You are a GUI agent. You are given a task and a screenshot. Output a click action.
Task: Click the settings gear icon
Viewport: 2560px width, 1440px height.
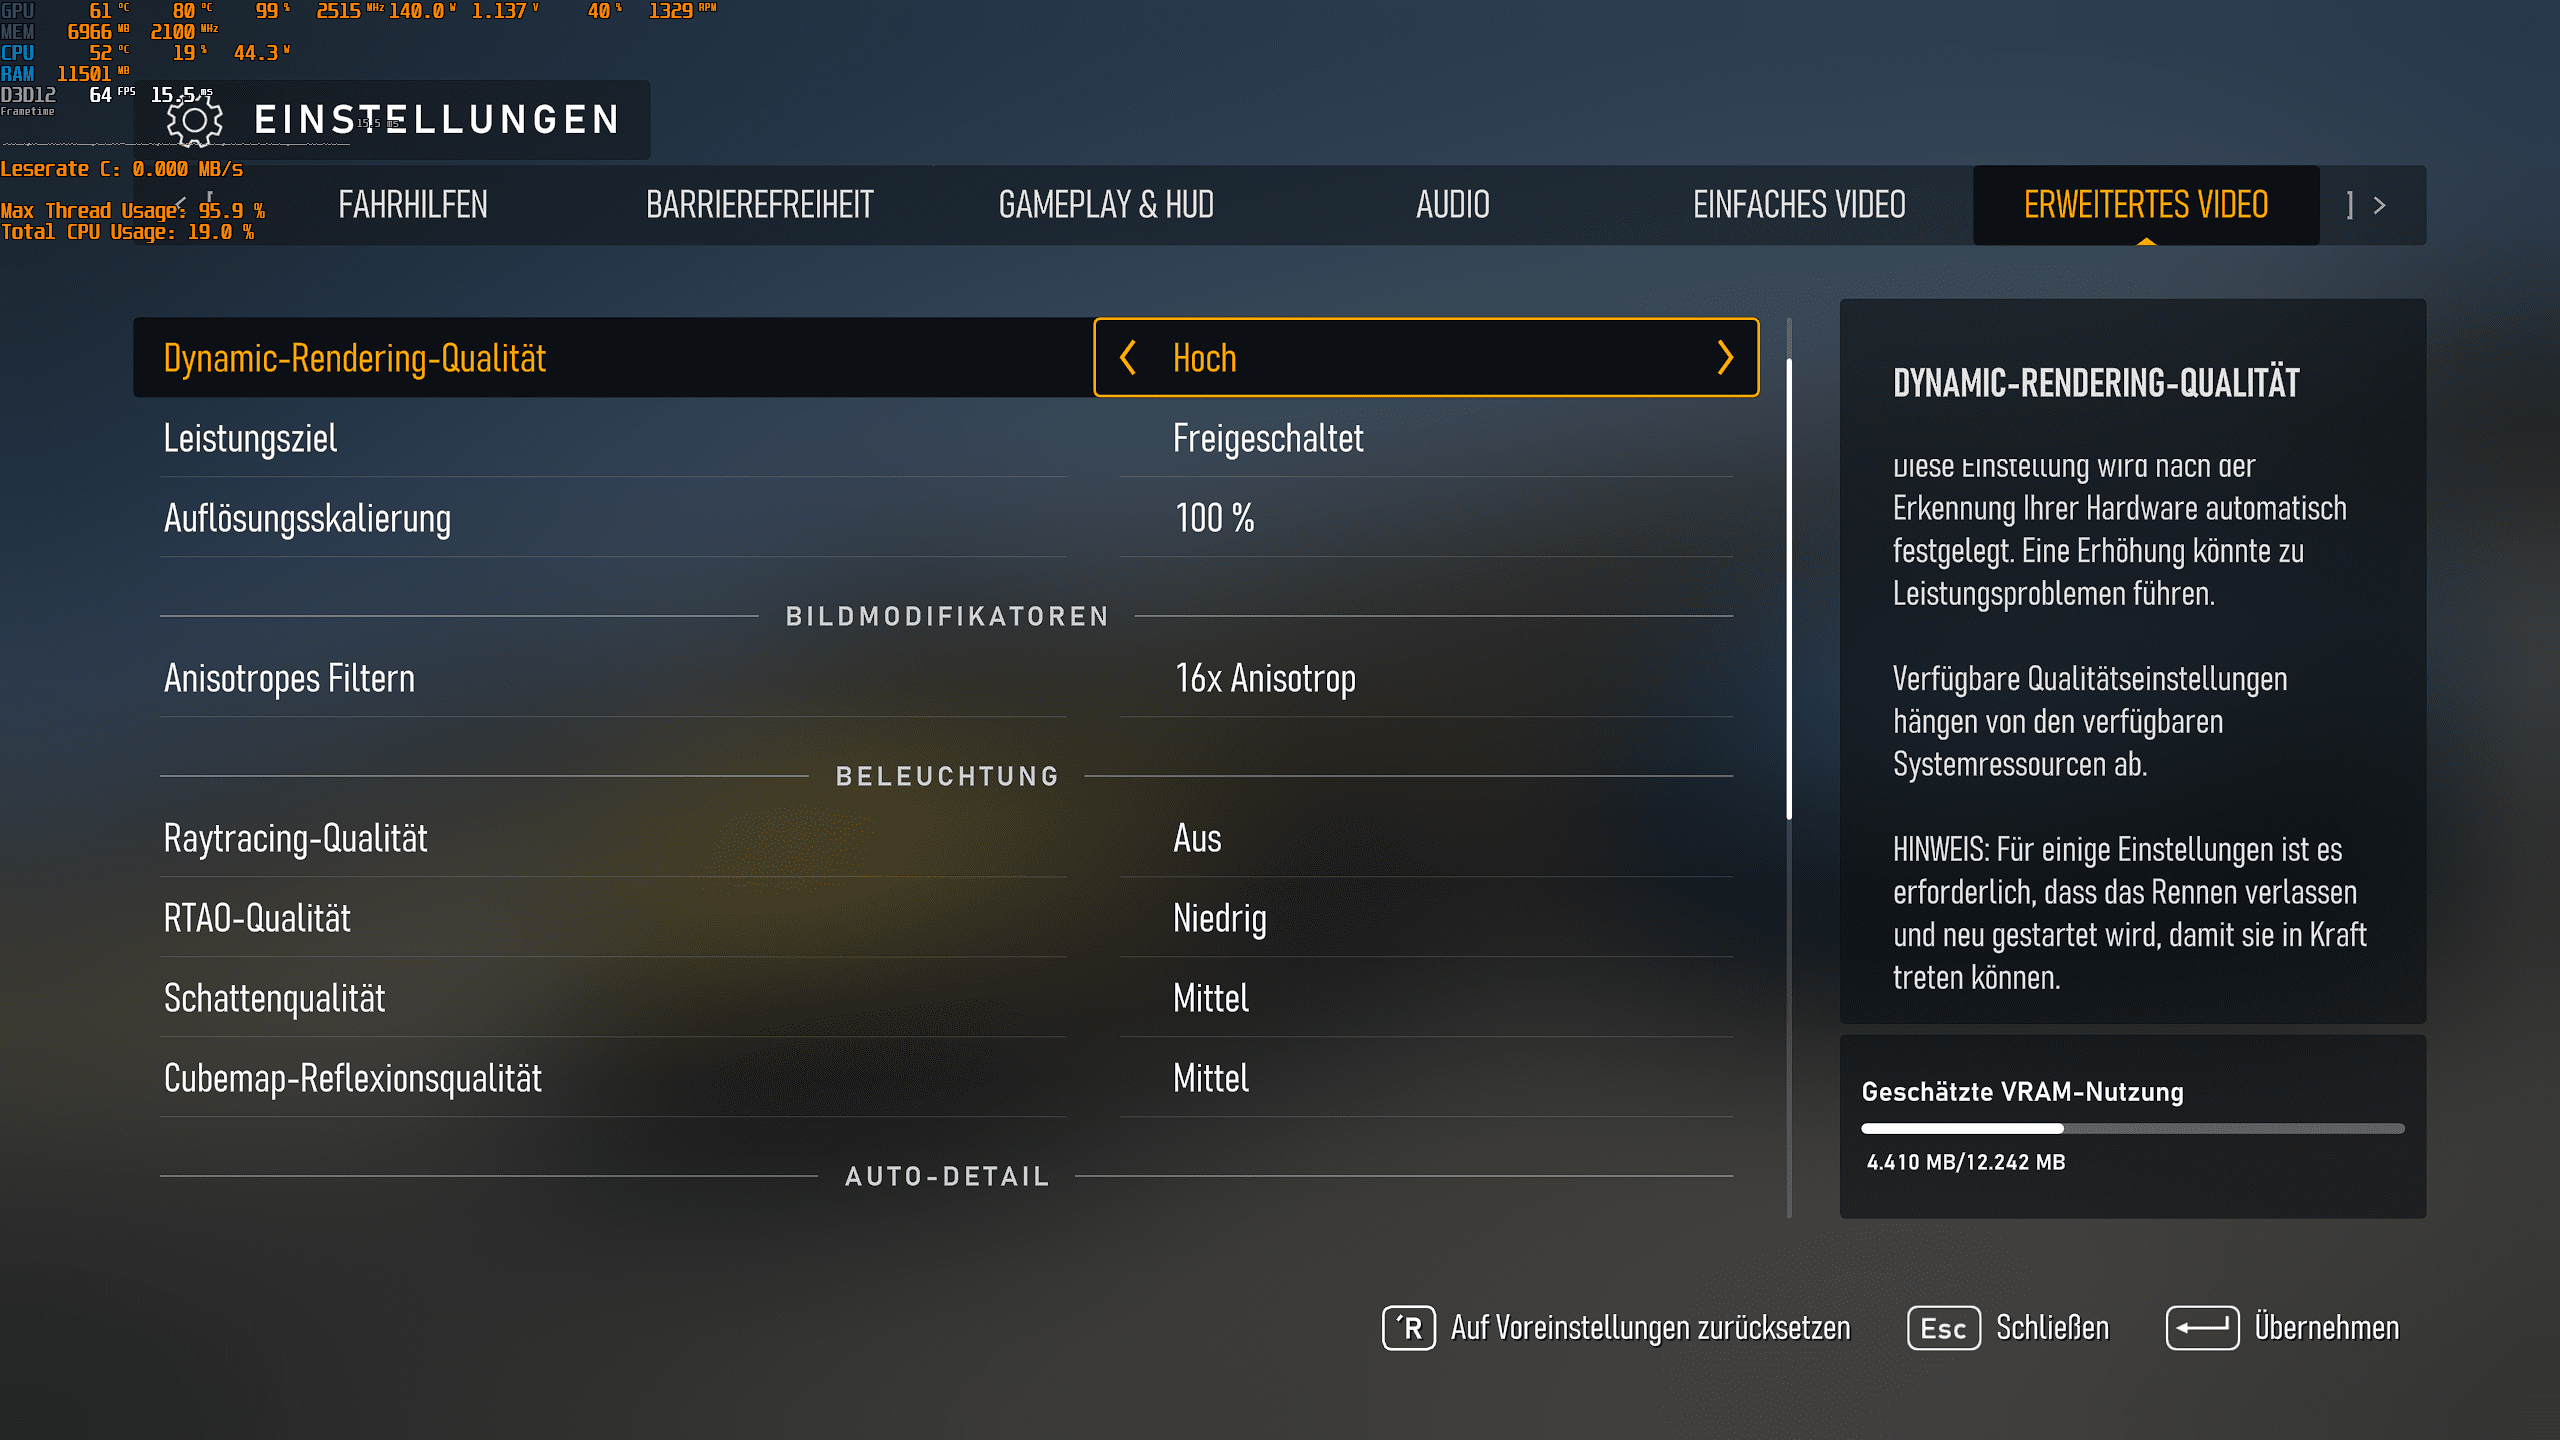[x=194, y=121]
